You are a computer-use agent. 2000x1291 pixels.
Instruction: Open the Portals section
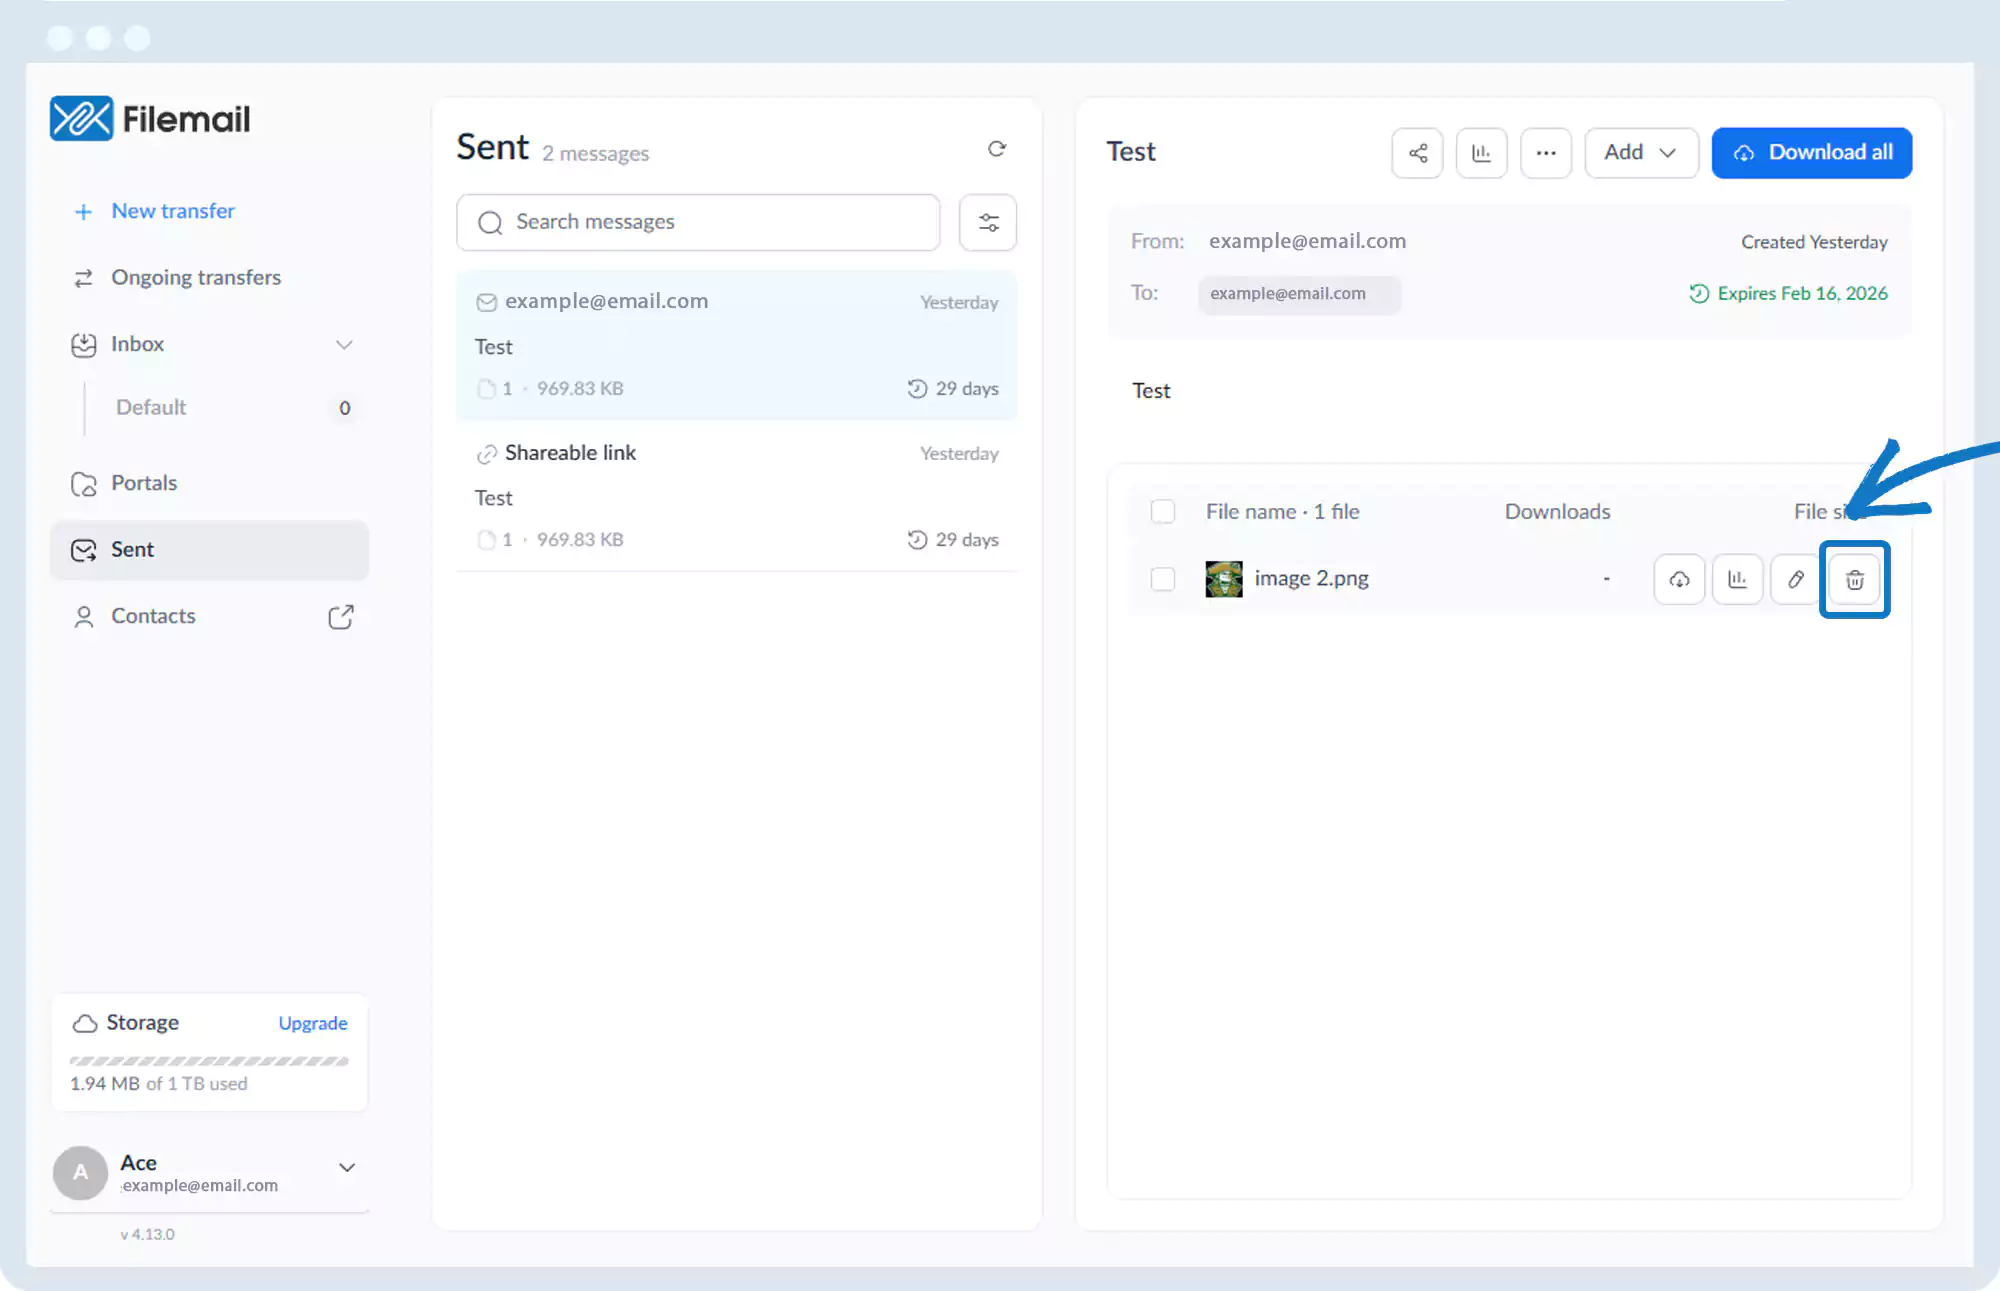click(144, 483)
